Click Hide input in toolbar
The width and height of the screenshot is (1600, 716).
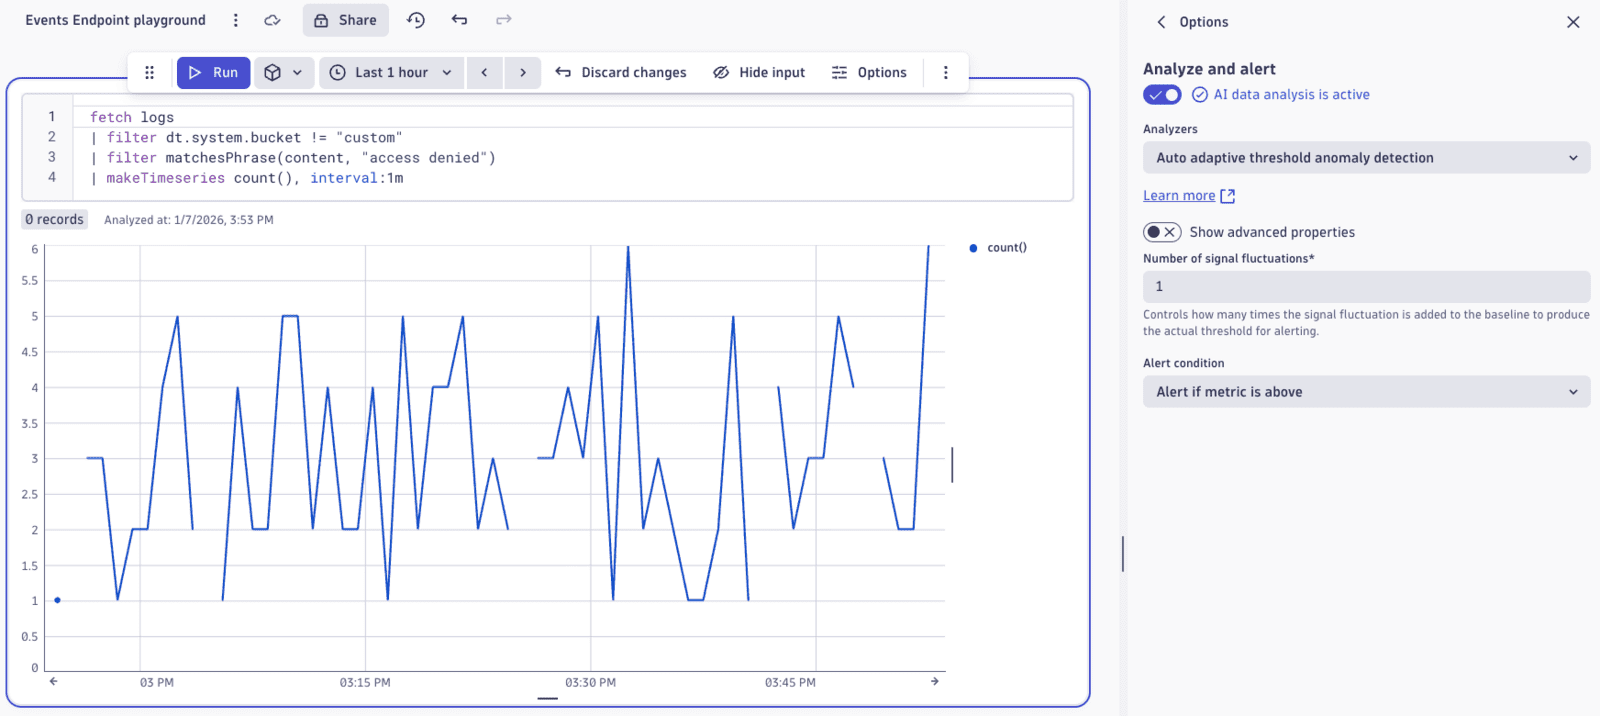[759, 73]
